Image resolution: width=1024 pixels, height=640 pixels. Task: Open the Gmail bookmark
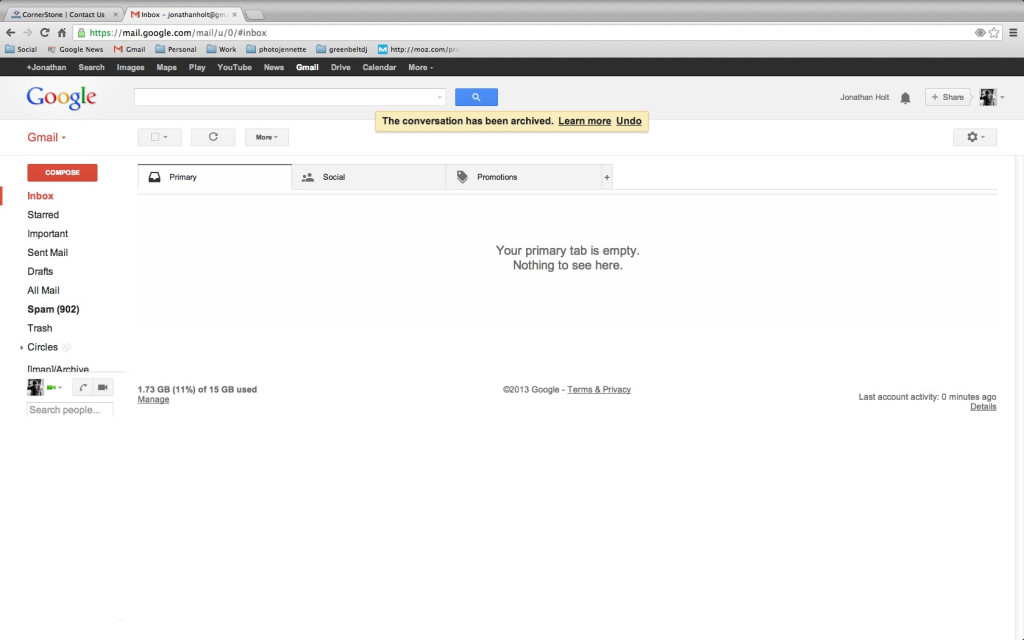tap(129, 49)
